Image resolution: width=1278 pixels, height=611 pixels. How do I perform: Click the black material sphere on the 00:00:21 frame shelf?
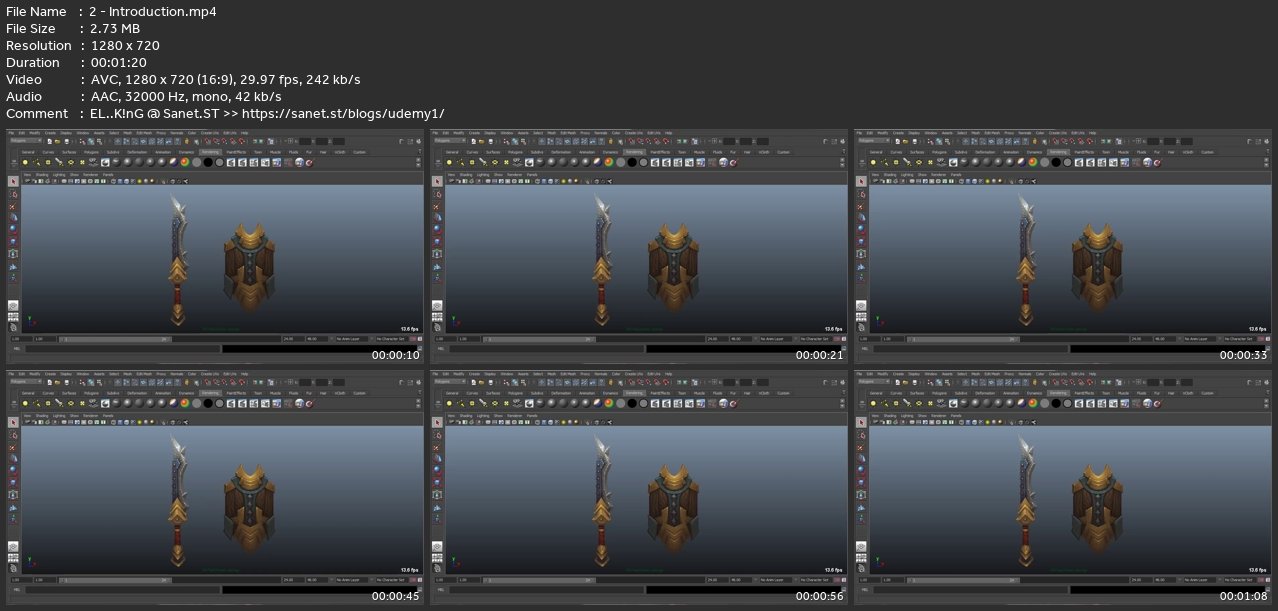click(632, 162)
